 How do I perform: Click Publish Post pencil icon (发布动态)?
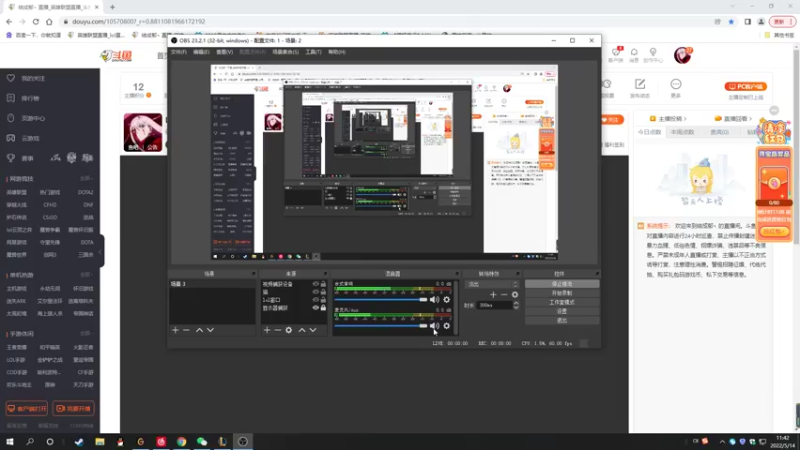point(640,84)
